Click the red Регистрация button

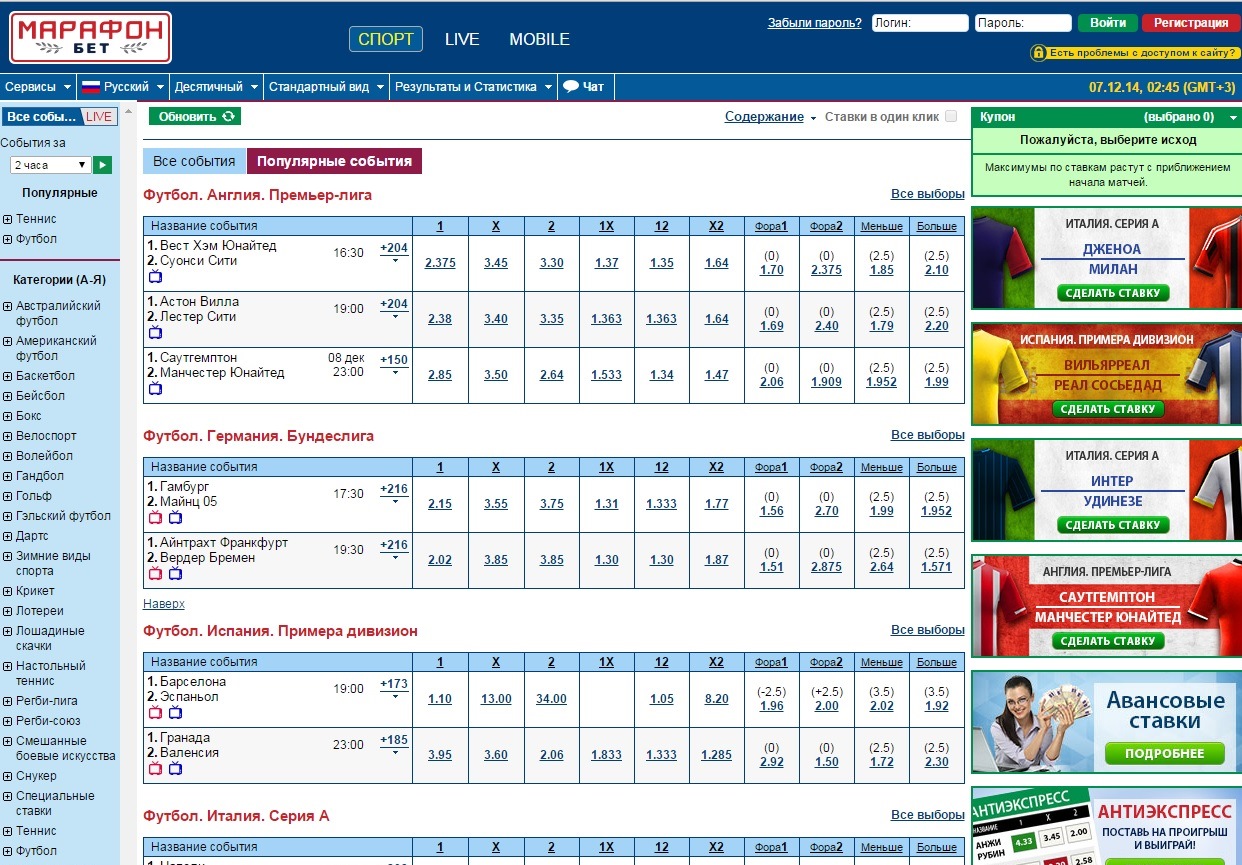coord(1191,23)
